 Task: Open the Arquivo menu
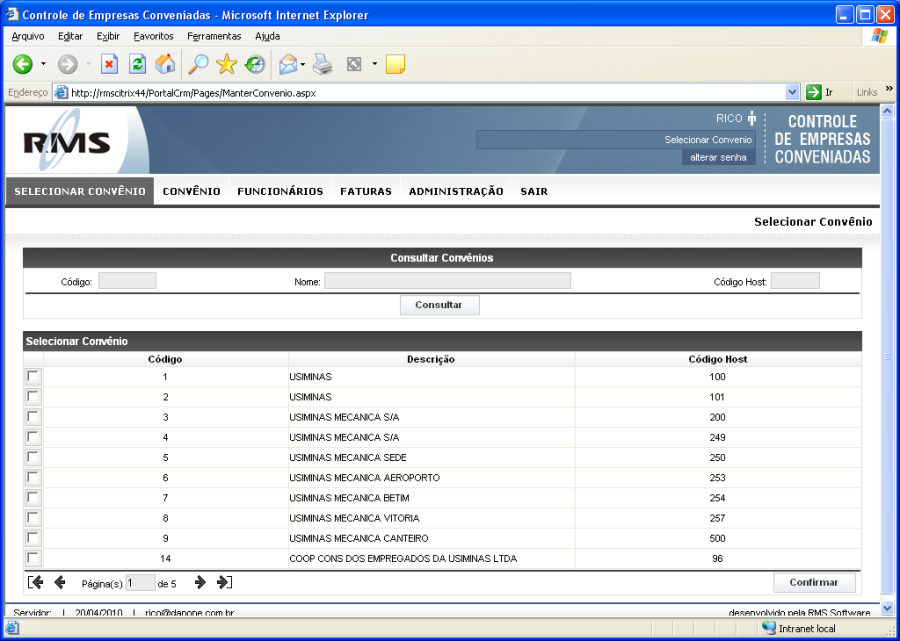coord(28,36)
